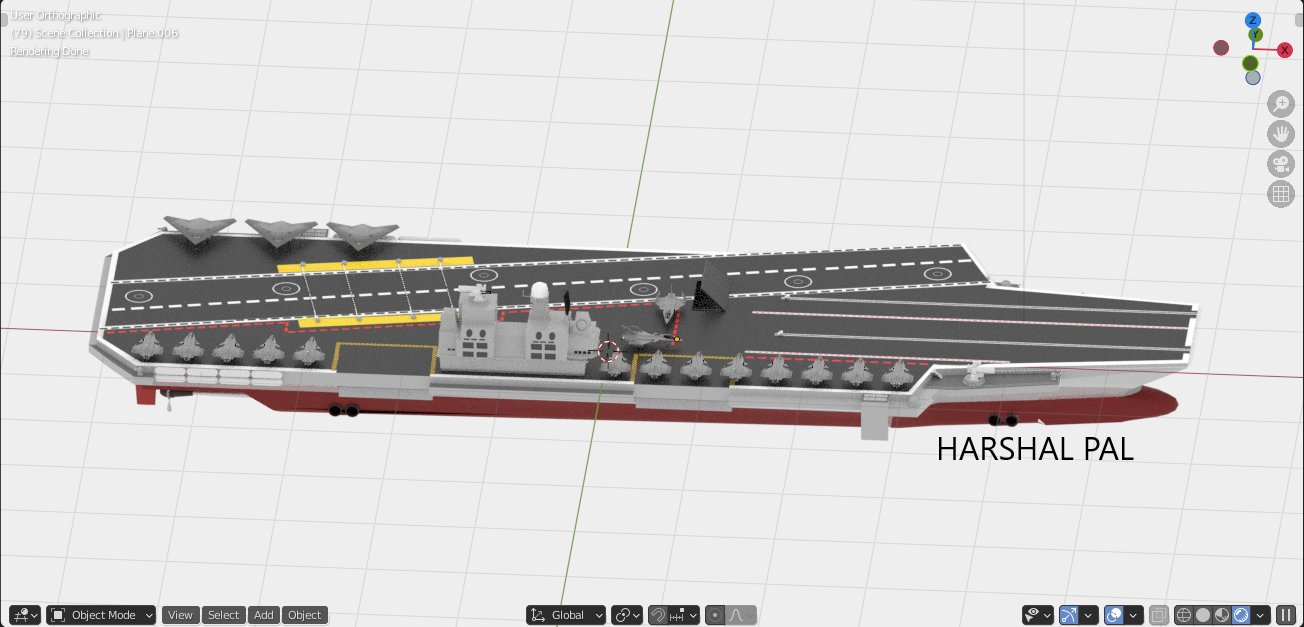The height and width of the screenshot is (627, 1304).
Task: Open the Global transform orientation dropdown
Action: (567, 615)
